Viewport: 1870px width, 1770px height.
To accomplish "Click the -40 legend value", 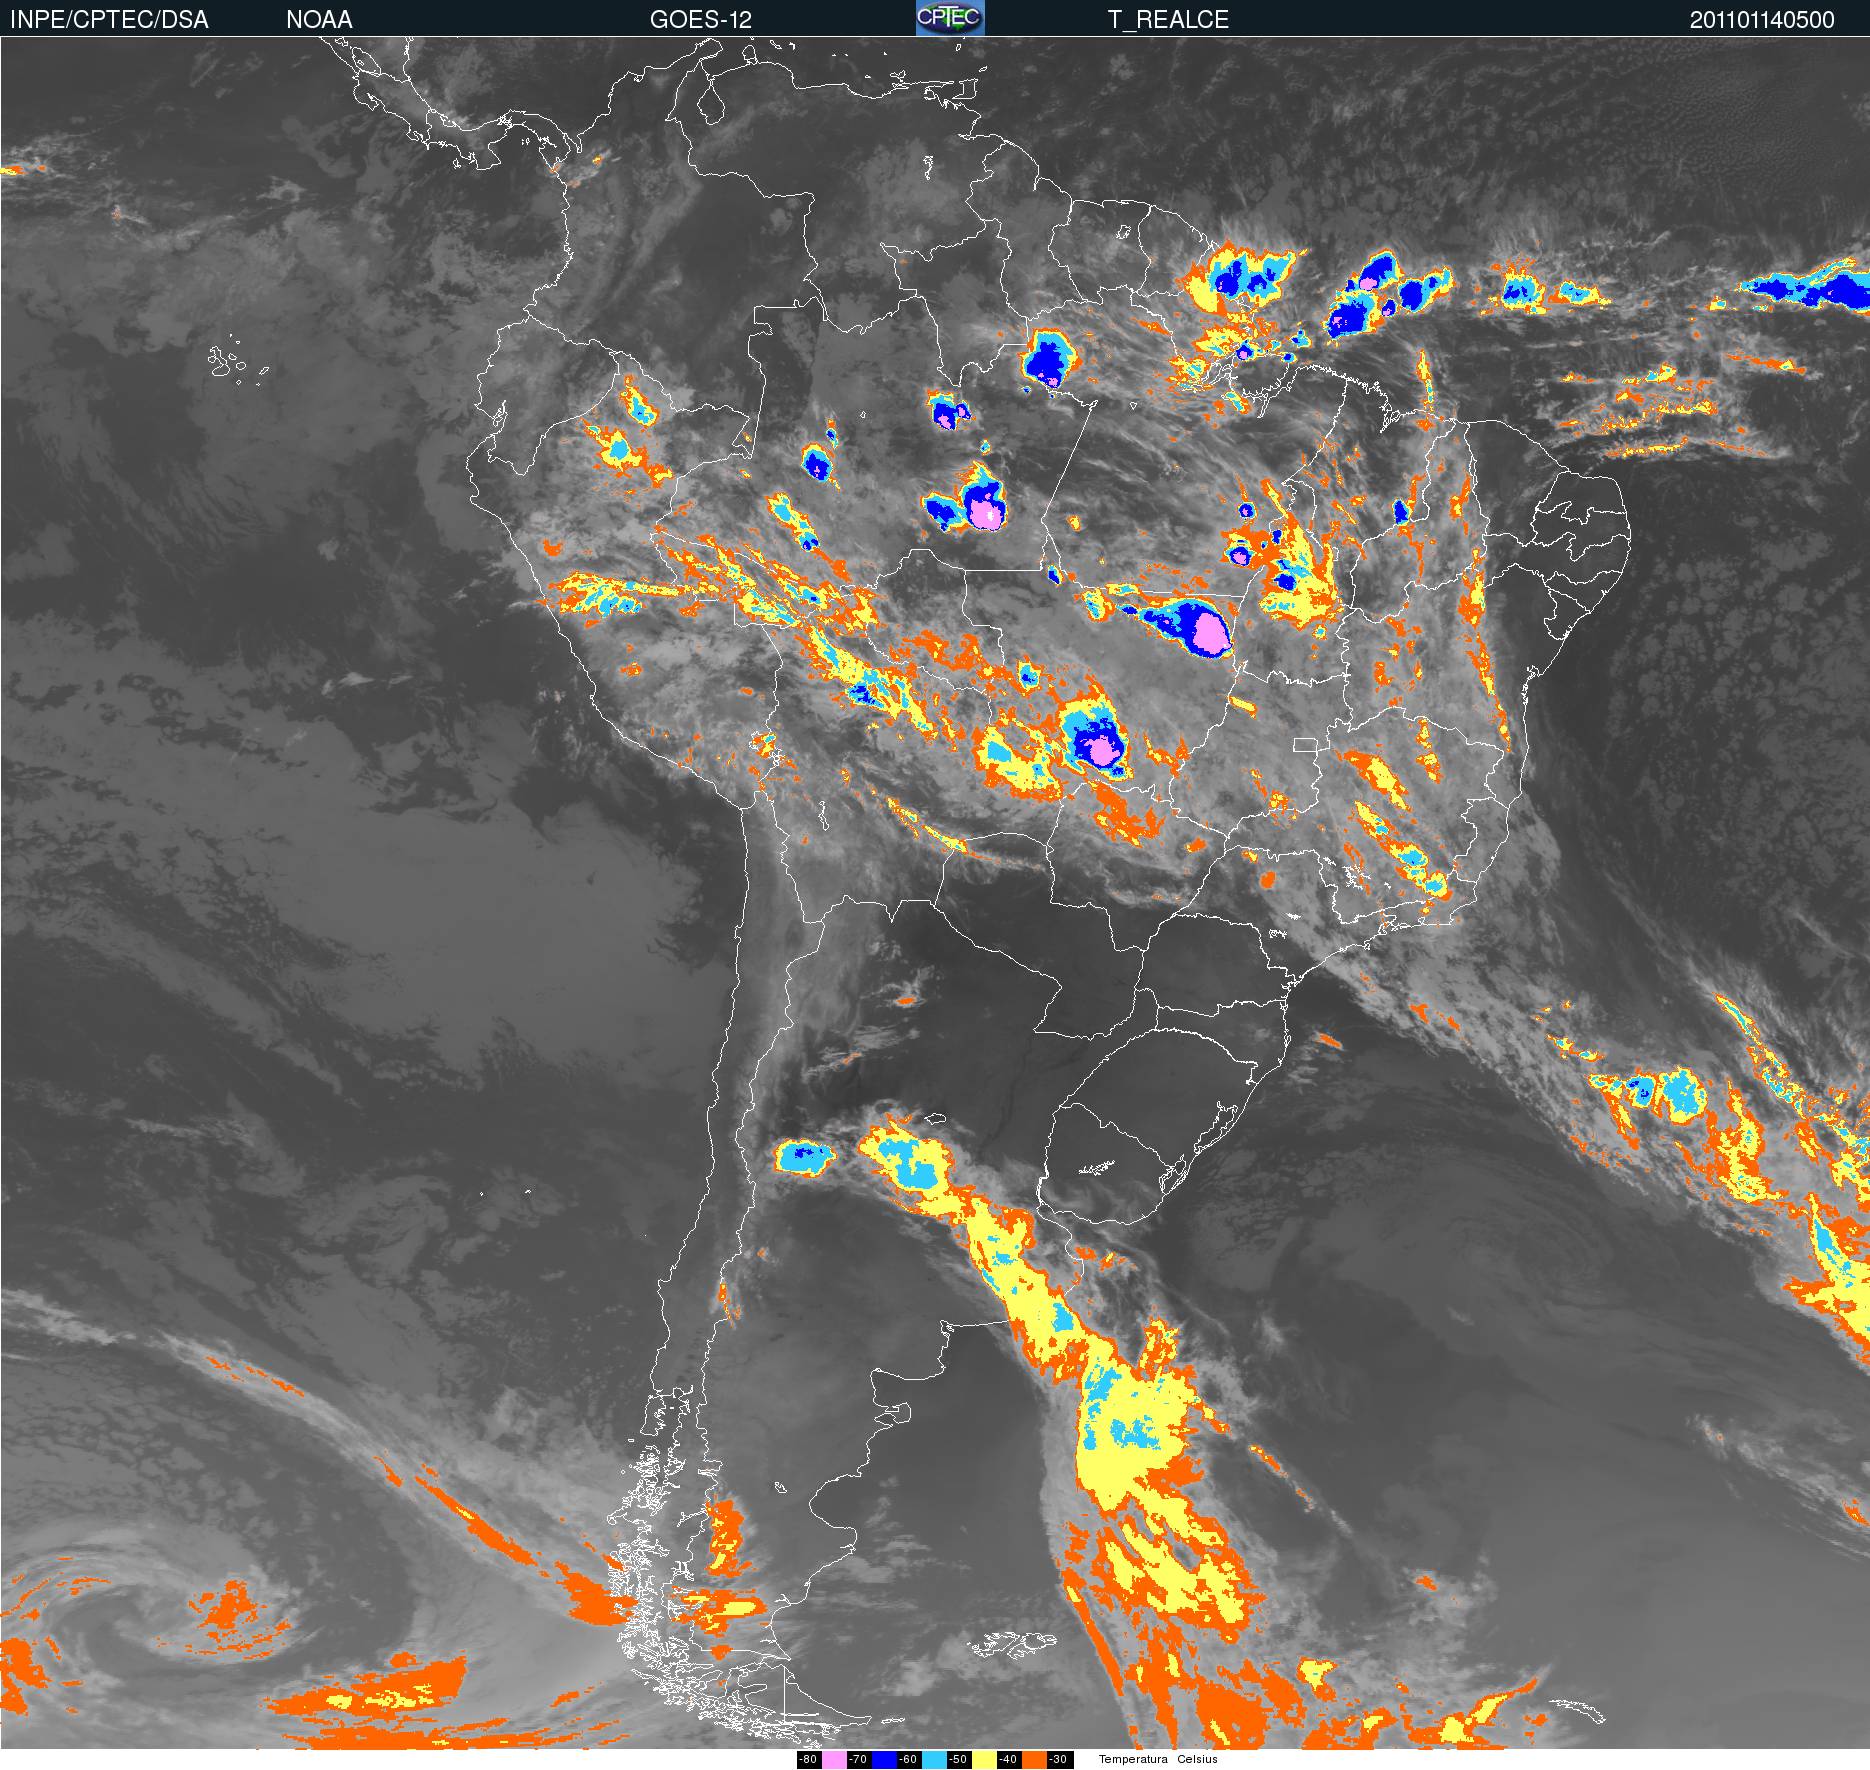I will (x=1008, y=1760).
